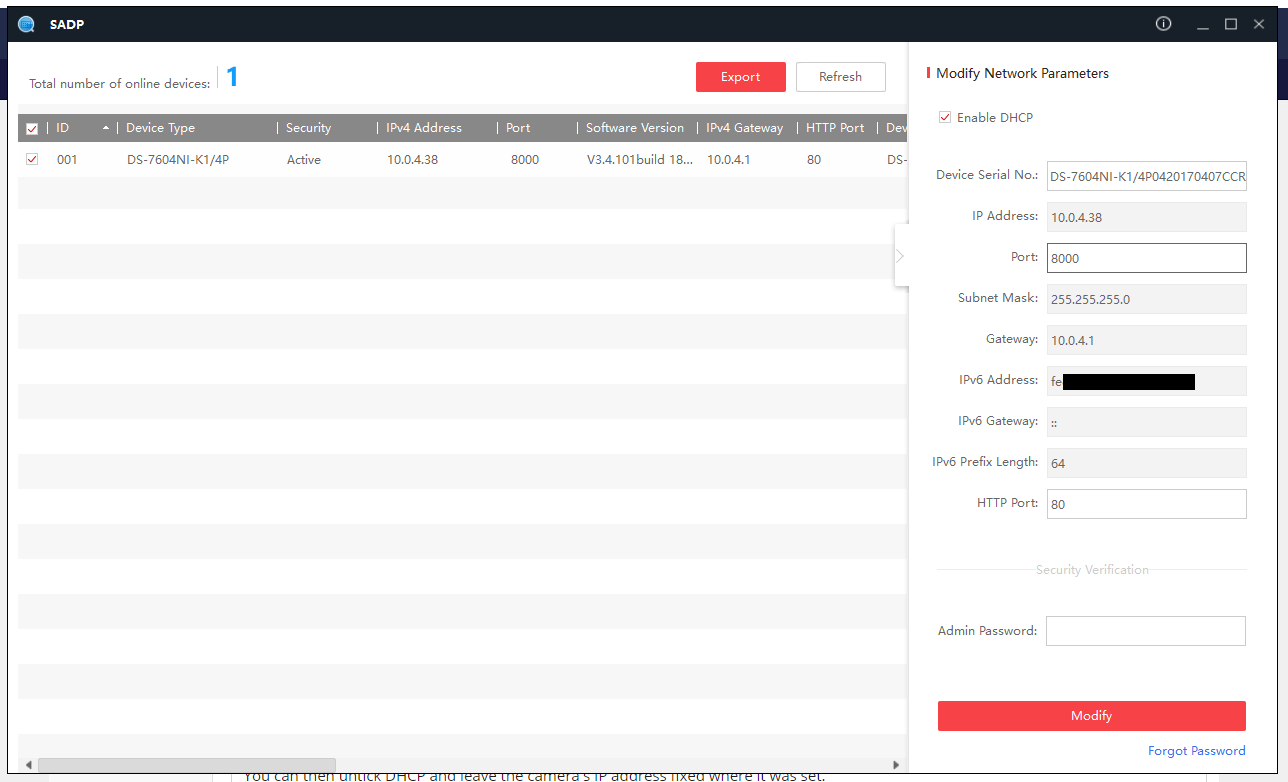This screenshot has width=1288, height=782.
Task: Click the ID column sort arrow
Action: click(106, 128)
